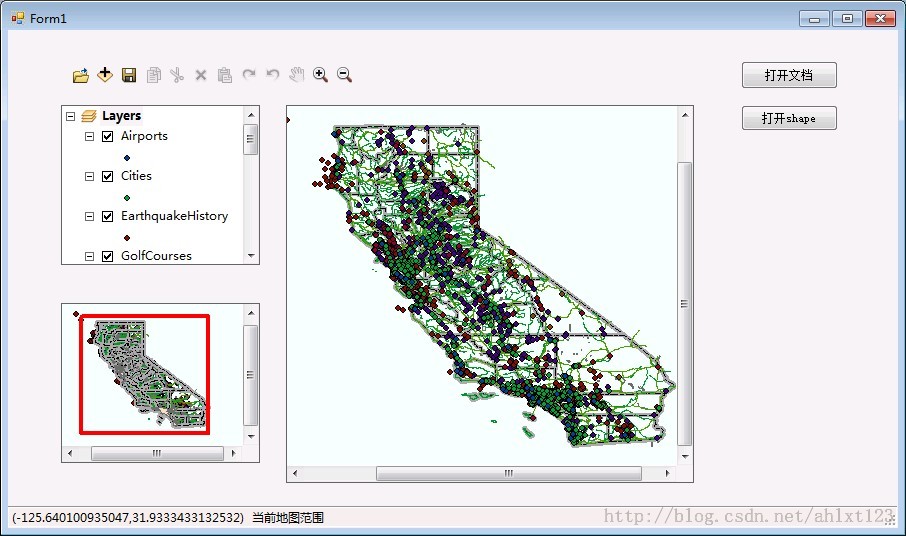Image resolution: width=906 pixels, height=536 pixels.
Task: Click the layer list scroll down arrow
Action: [x=251, y=256]
